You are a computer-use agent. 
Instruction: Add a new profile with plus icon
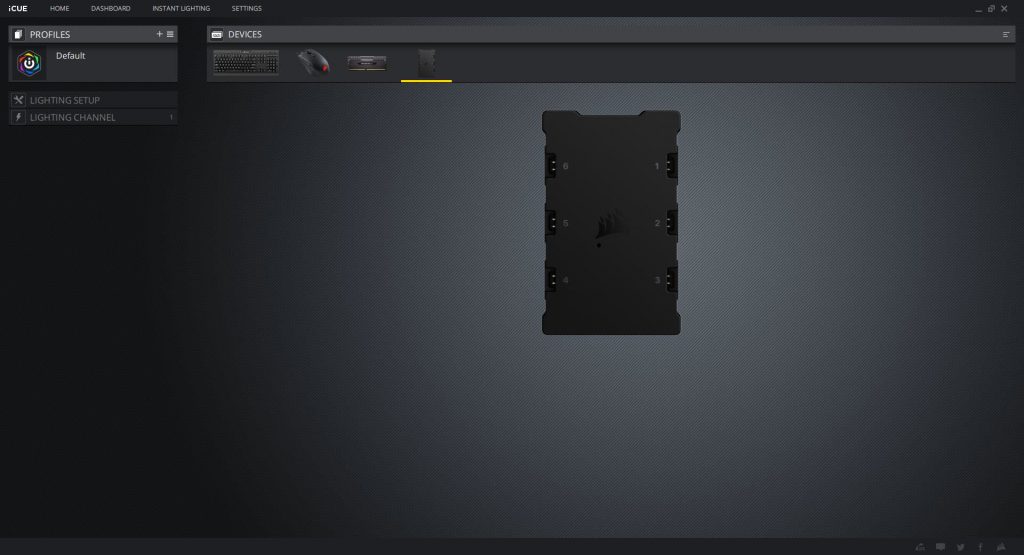coord(160,34)
